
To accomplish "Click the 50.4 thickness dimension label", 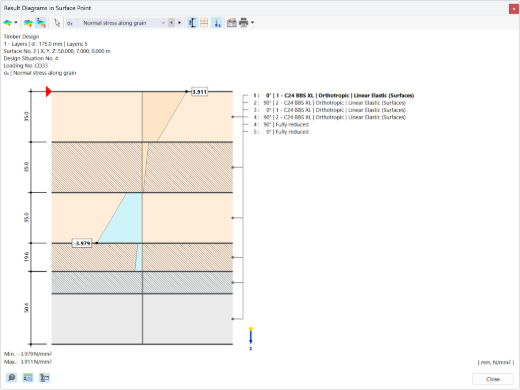I will tap(26, 308).
